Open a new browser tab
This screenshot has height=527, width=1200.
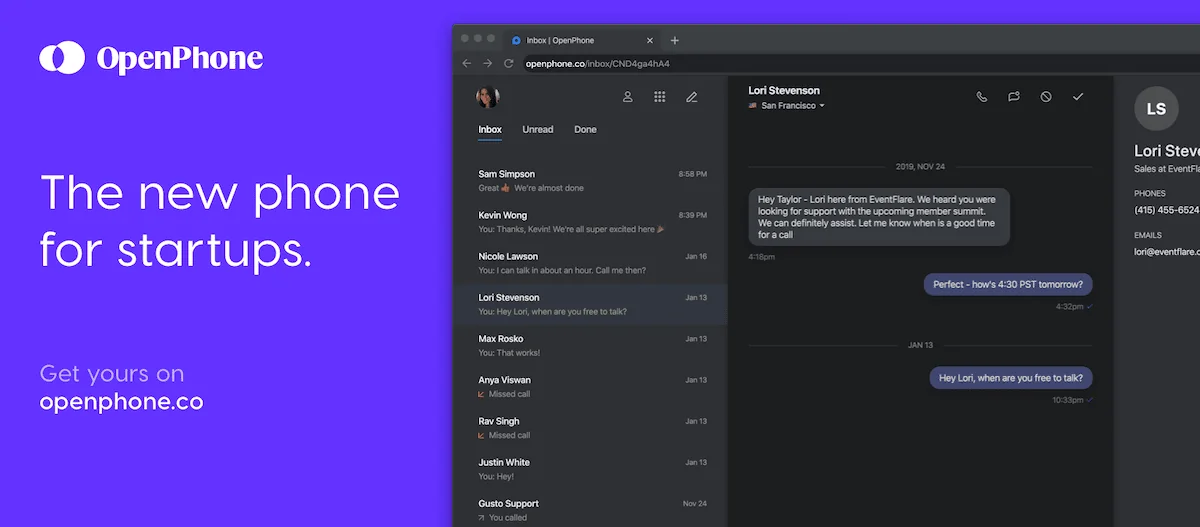pos(675,40)
